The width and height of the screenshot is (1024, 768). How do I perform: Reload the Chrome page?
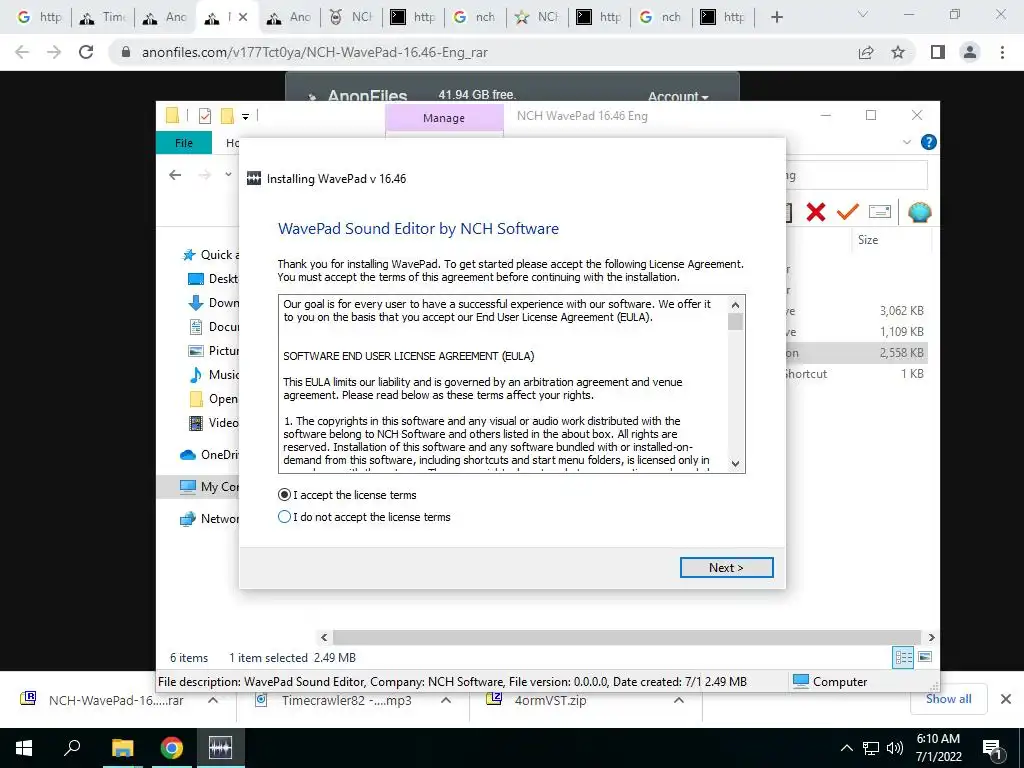pos(86,52)
